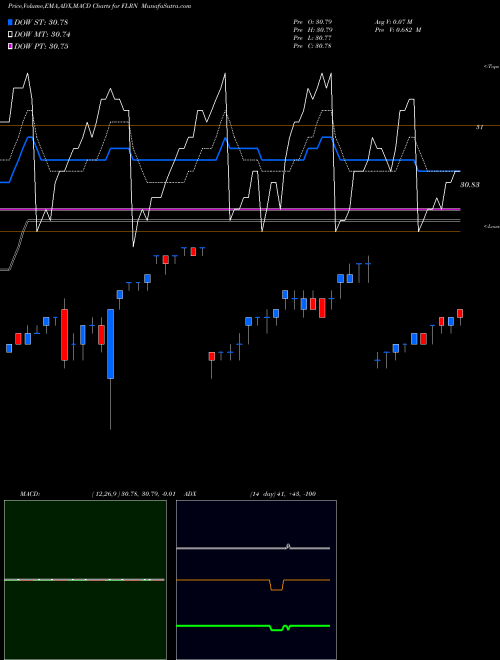The image size is (500, 660).
Task: Click the 30.83 price label
Action: click(470, 184)
